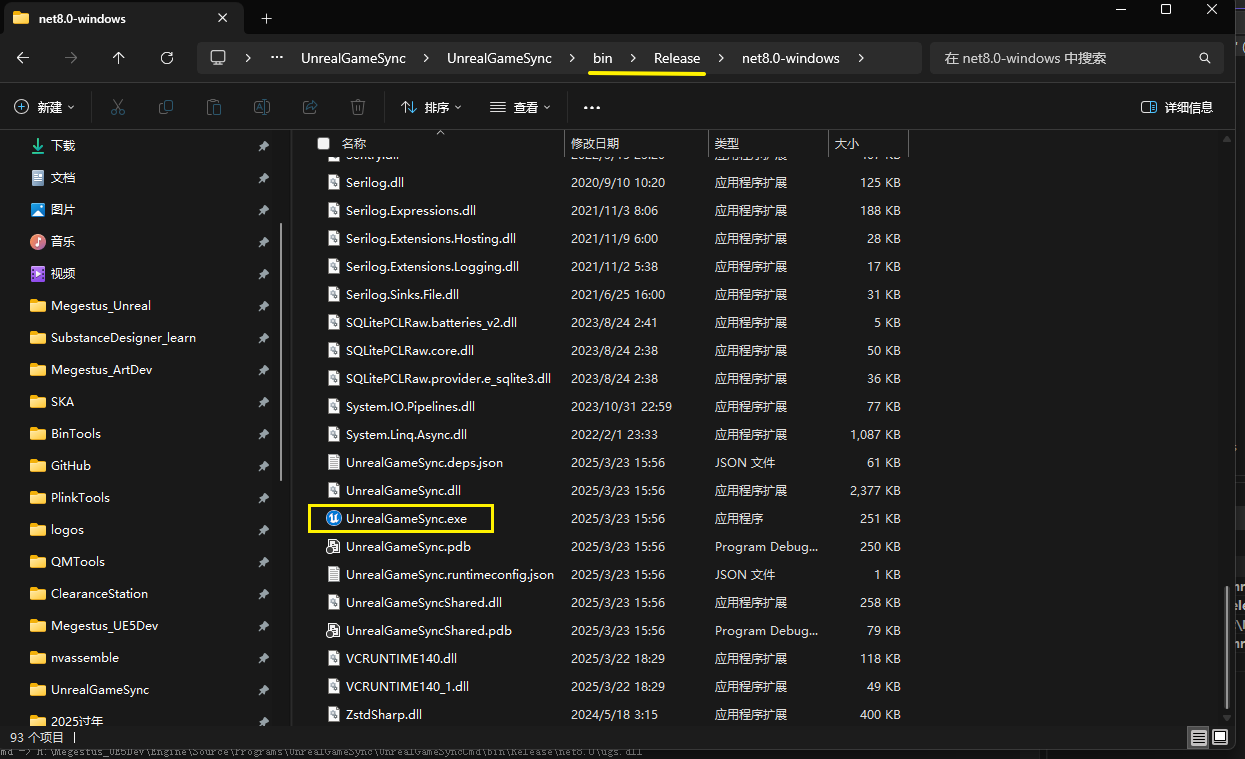The height and width of the screenshot is (759, 1245).
Task: Expand the chevron after Release in address bar
Action: [x=720, y=58]
